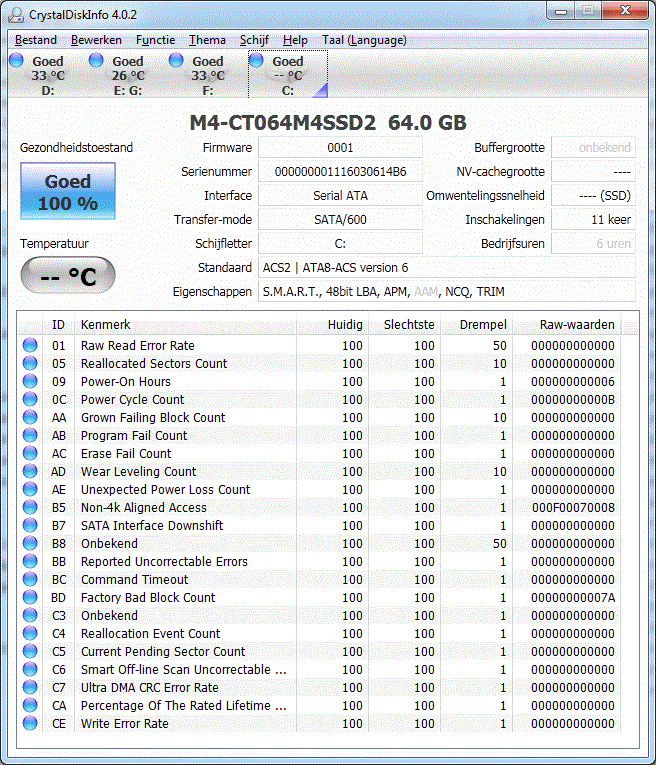Click the Inschakelingen field 11 keer
The width and height of the screenshot is (656, 765).
[x=594, y=219]
